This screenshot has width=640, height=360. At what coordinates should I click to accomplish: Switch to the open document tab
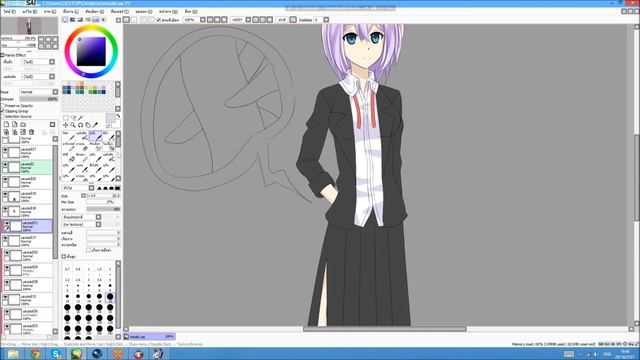[150, 337]
